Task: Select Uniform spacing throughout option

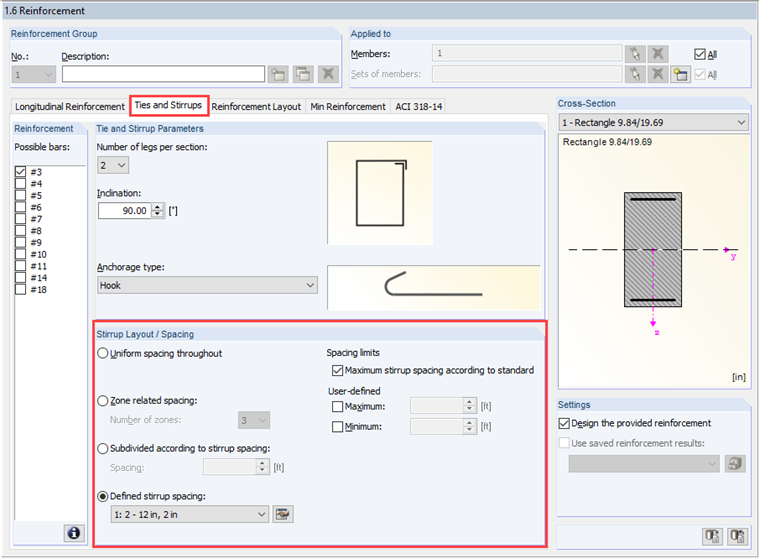Action: (x=103, y=353)
